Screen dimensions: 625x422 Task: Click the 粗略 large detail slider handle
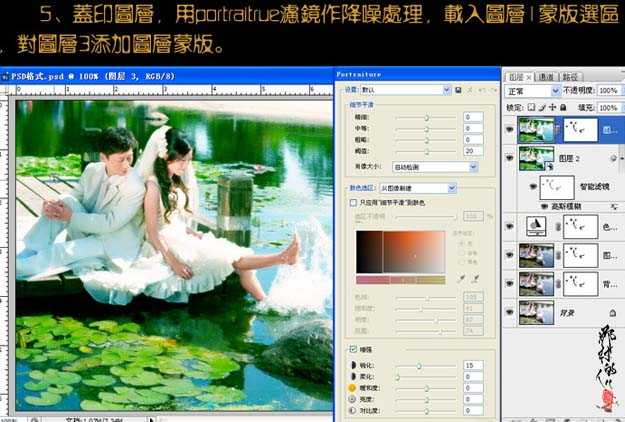[x=426, y=140]
